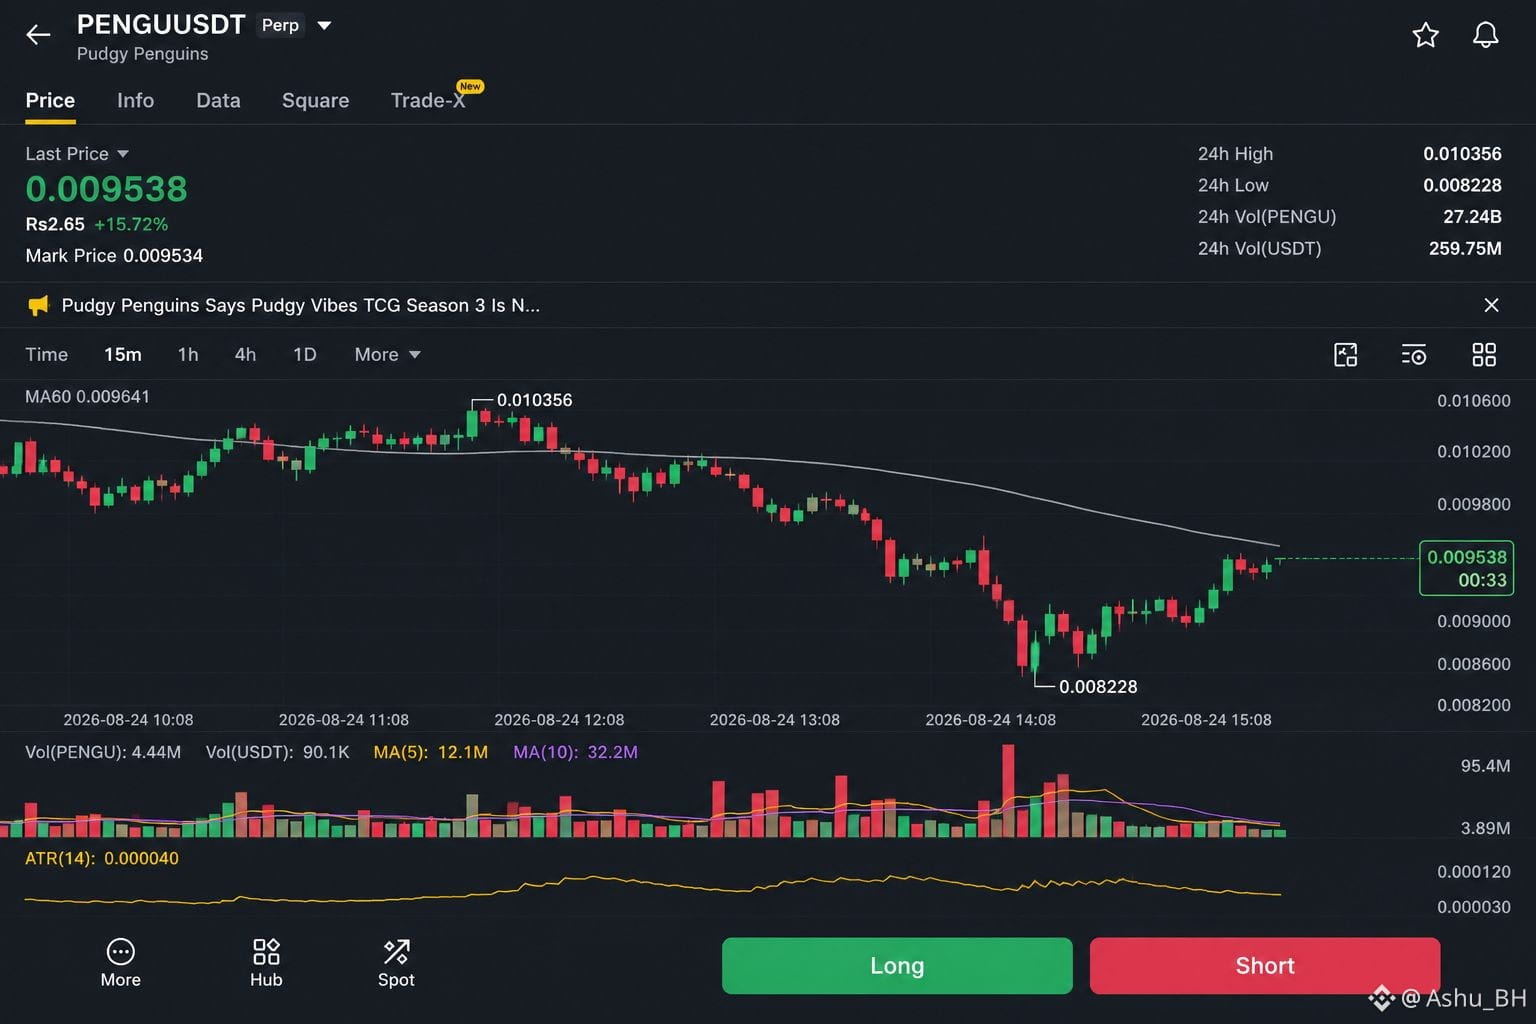Click the megaphone announcement icon
The width and height of the screenshot is (1536, 1024).
pos(38,305)
